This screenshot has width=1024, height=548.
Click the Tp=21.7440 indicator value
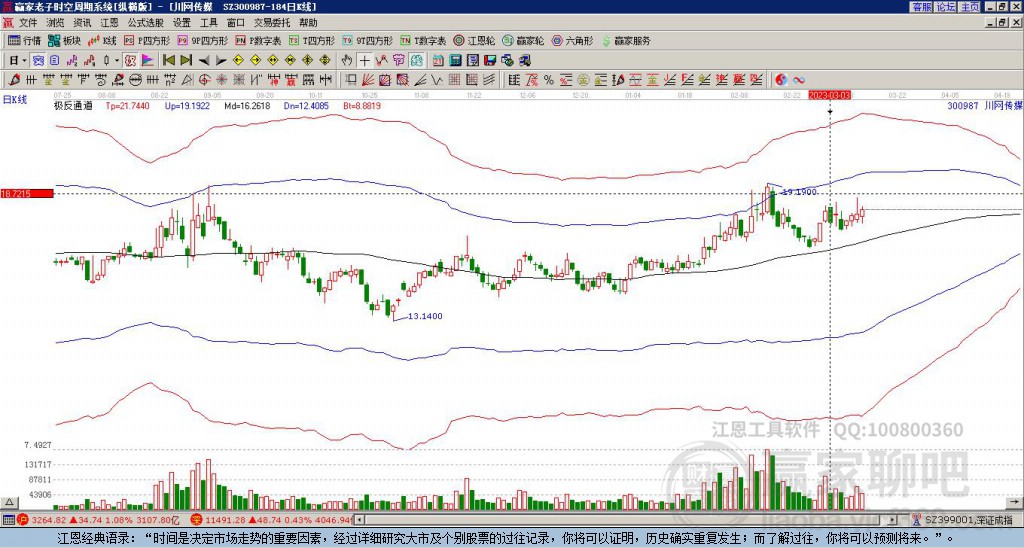point(127,105)
